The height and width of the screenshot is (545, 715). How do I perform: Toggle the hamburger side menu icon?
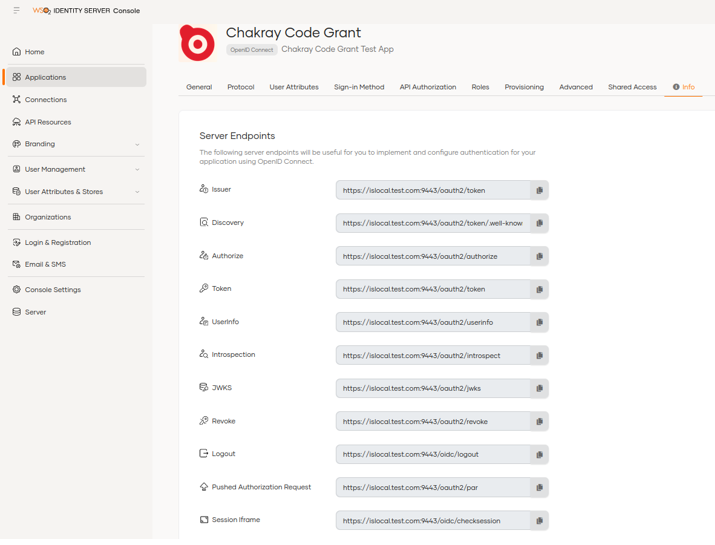[17, 10]
